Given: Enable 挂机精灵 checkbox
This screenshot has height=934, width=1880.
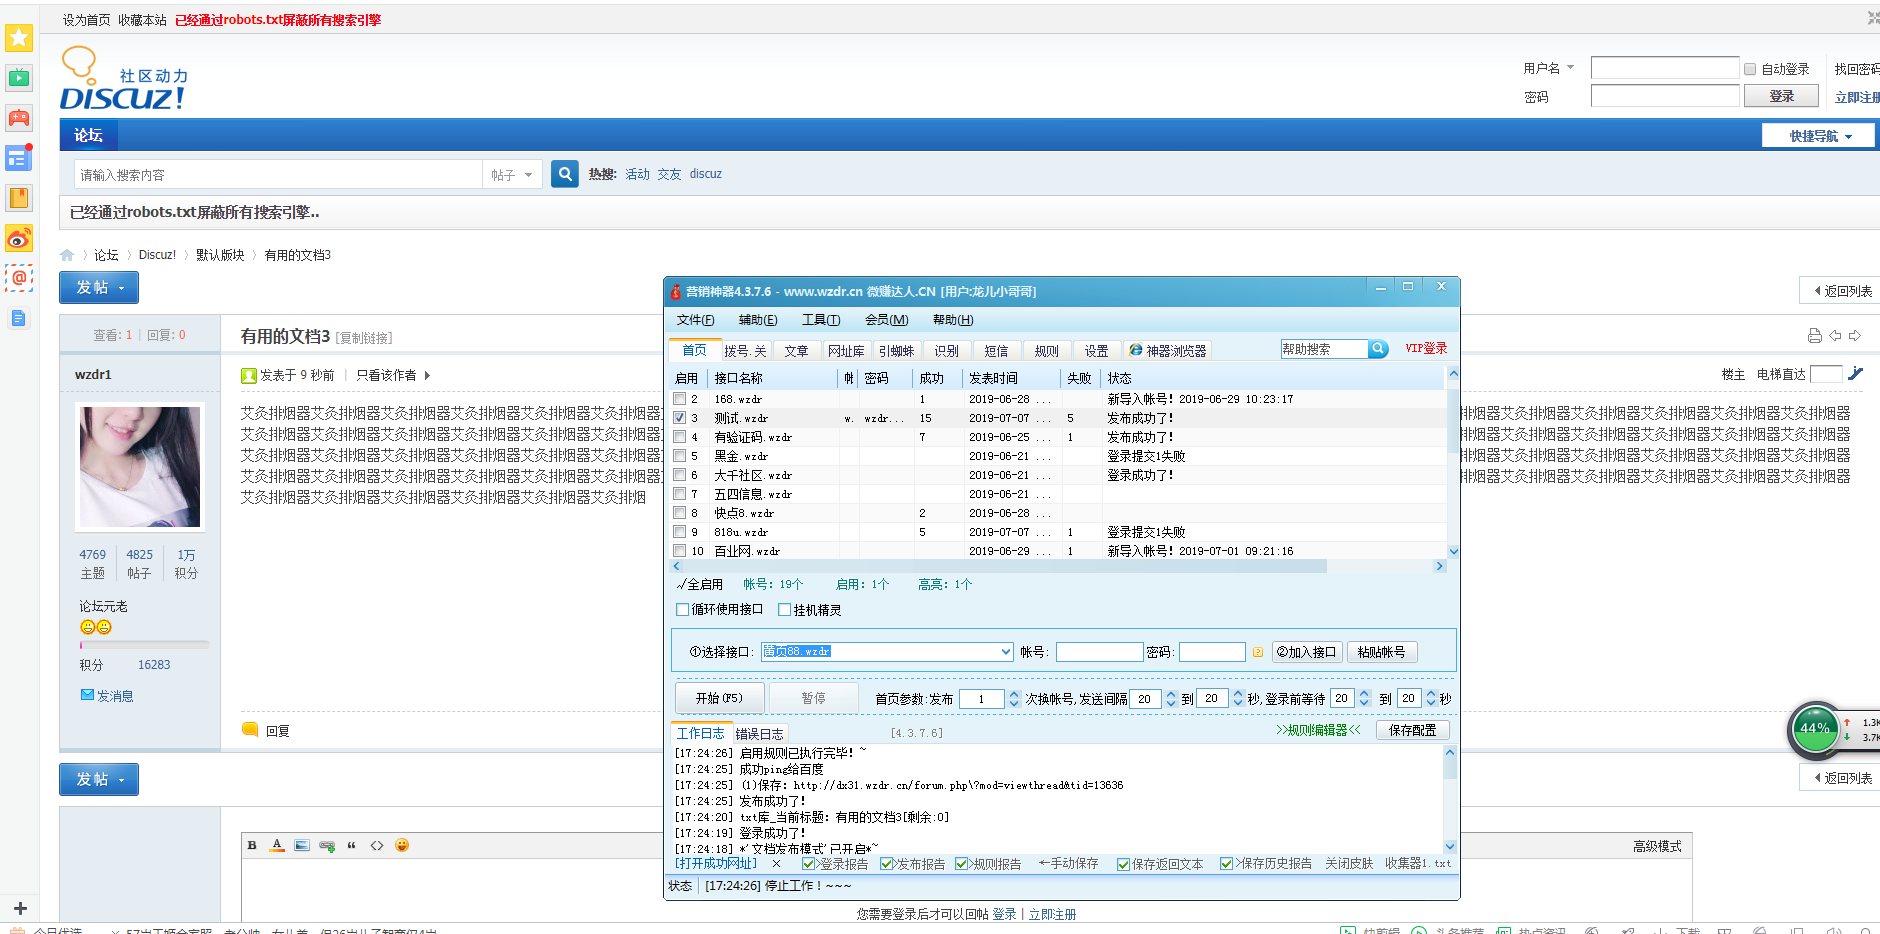Looking at the screenshot, I should click(x=785, y=609).
